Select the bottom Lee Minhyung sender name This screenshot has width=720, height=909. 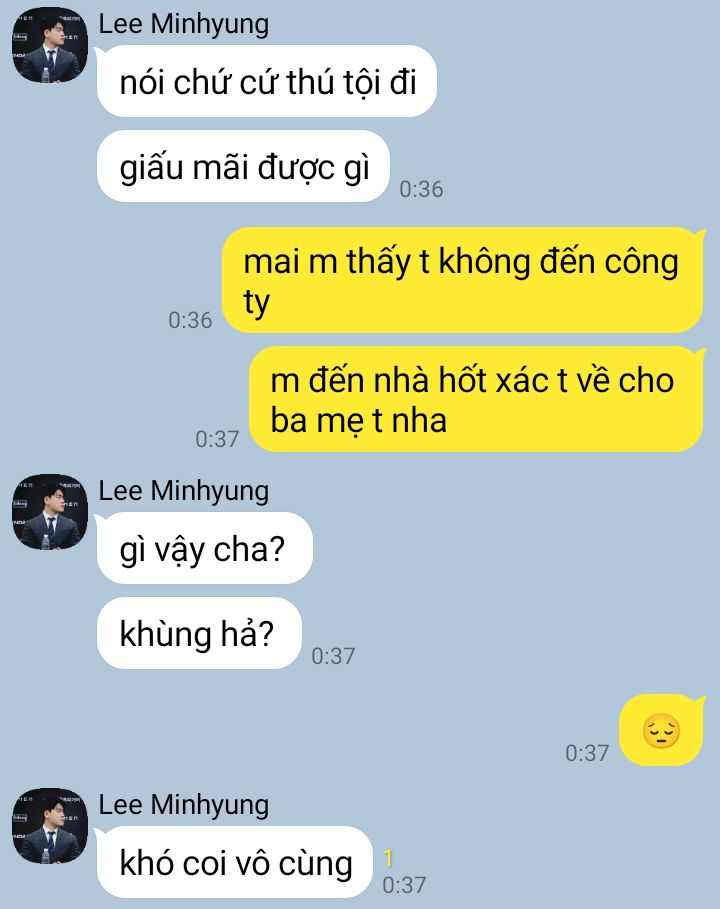183,806
